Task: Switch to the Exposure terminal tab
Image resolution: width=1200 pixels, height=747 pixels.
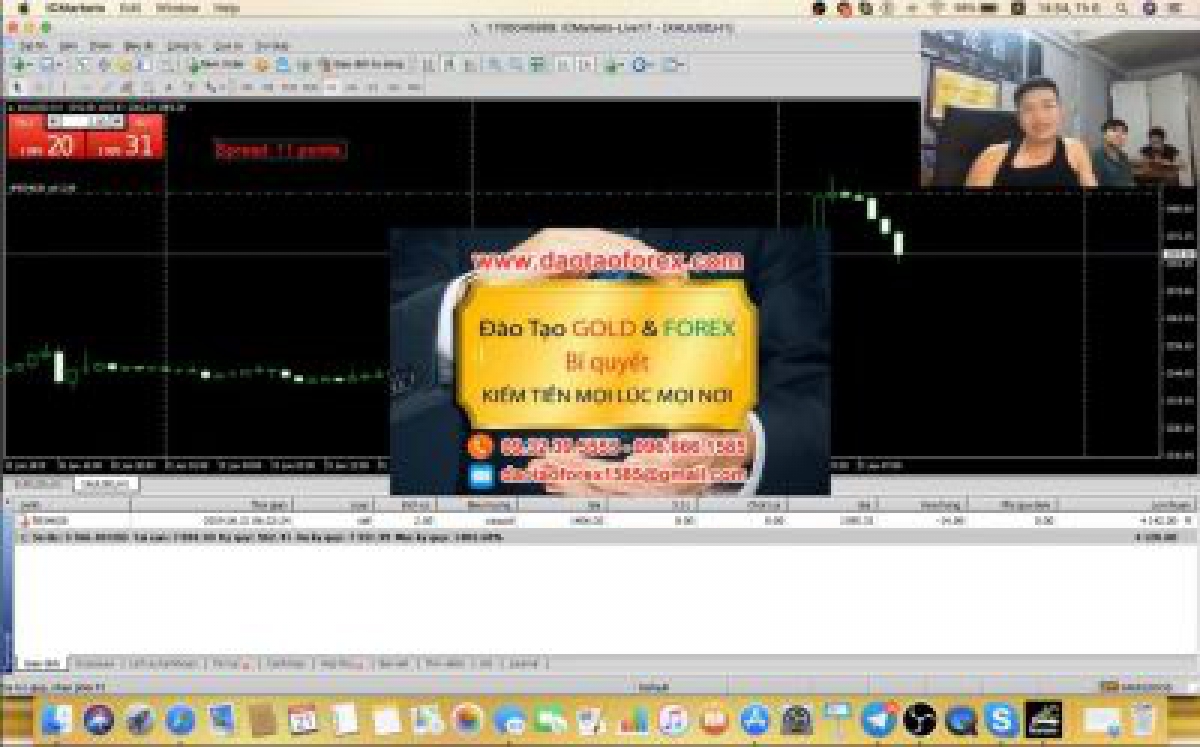Action: click(93, 663)
